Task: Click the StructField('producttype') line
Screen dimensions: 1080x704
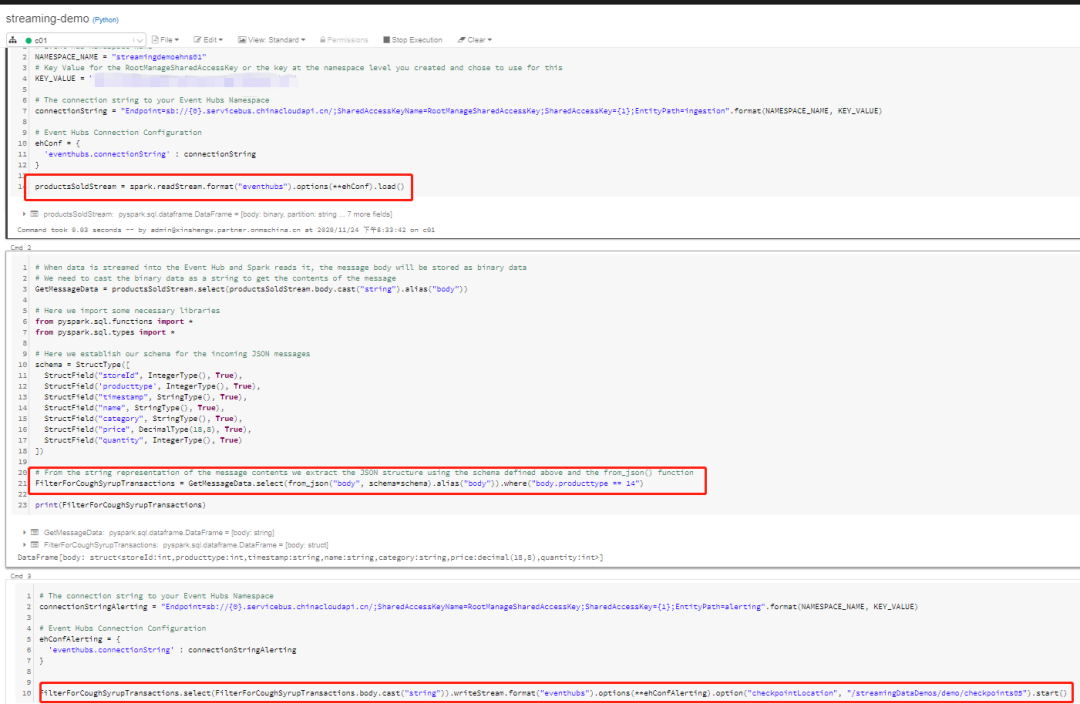Action: coord(152,386)
